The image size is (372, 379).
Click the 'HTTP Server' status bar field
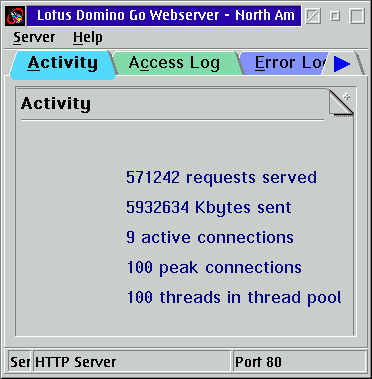[132, 361]
